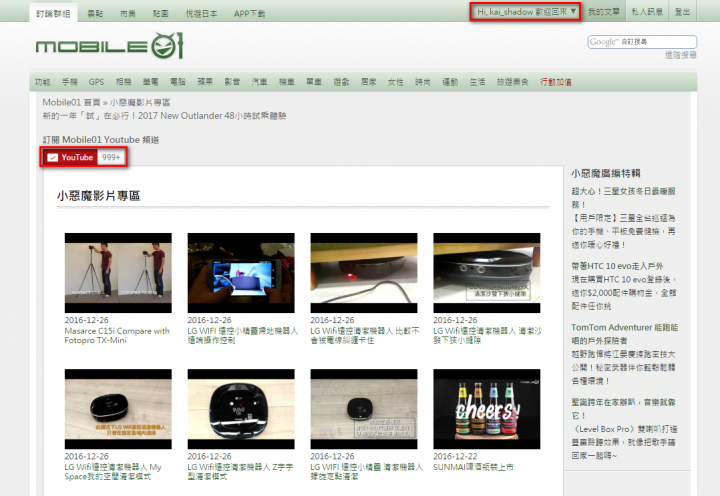Open the 時尚 category menu
This screenshot has width=720, height=496.
pos(422,82)
